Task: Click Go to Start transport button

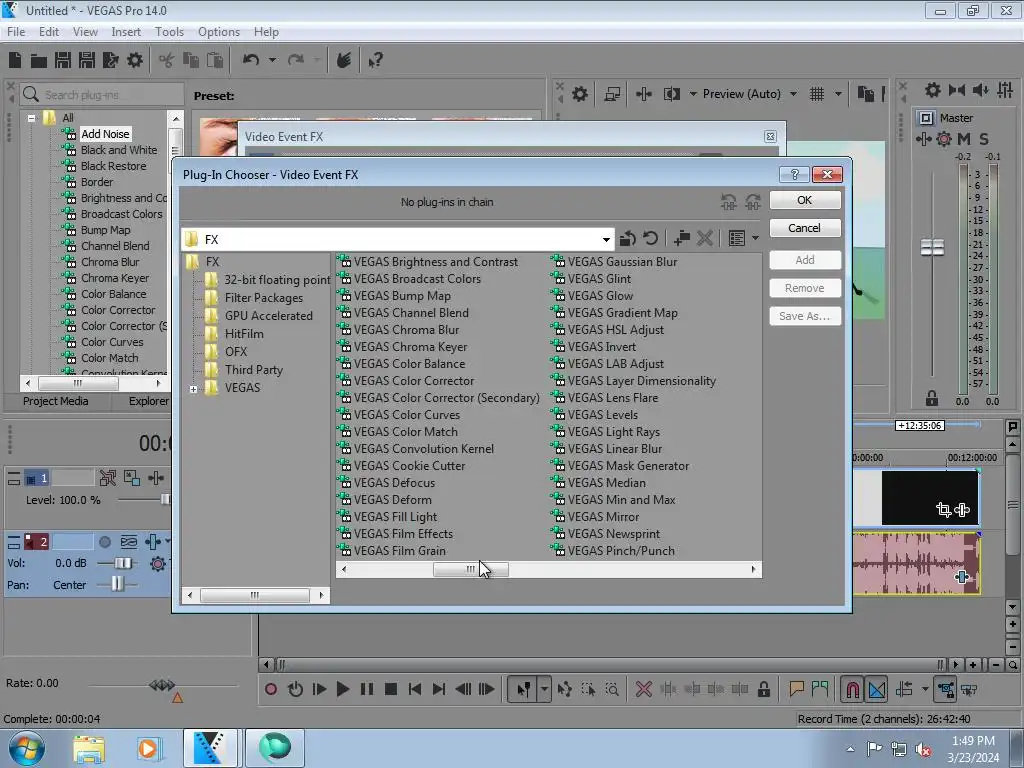Action: coord(415,689)
